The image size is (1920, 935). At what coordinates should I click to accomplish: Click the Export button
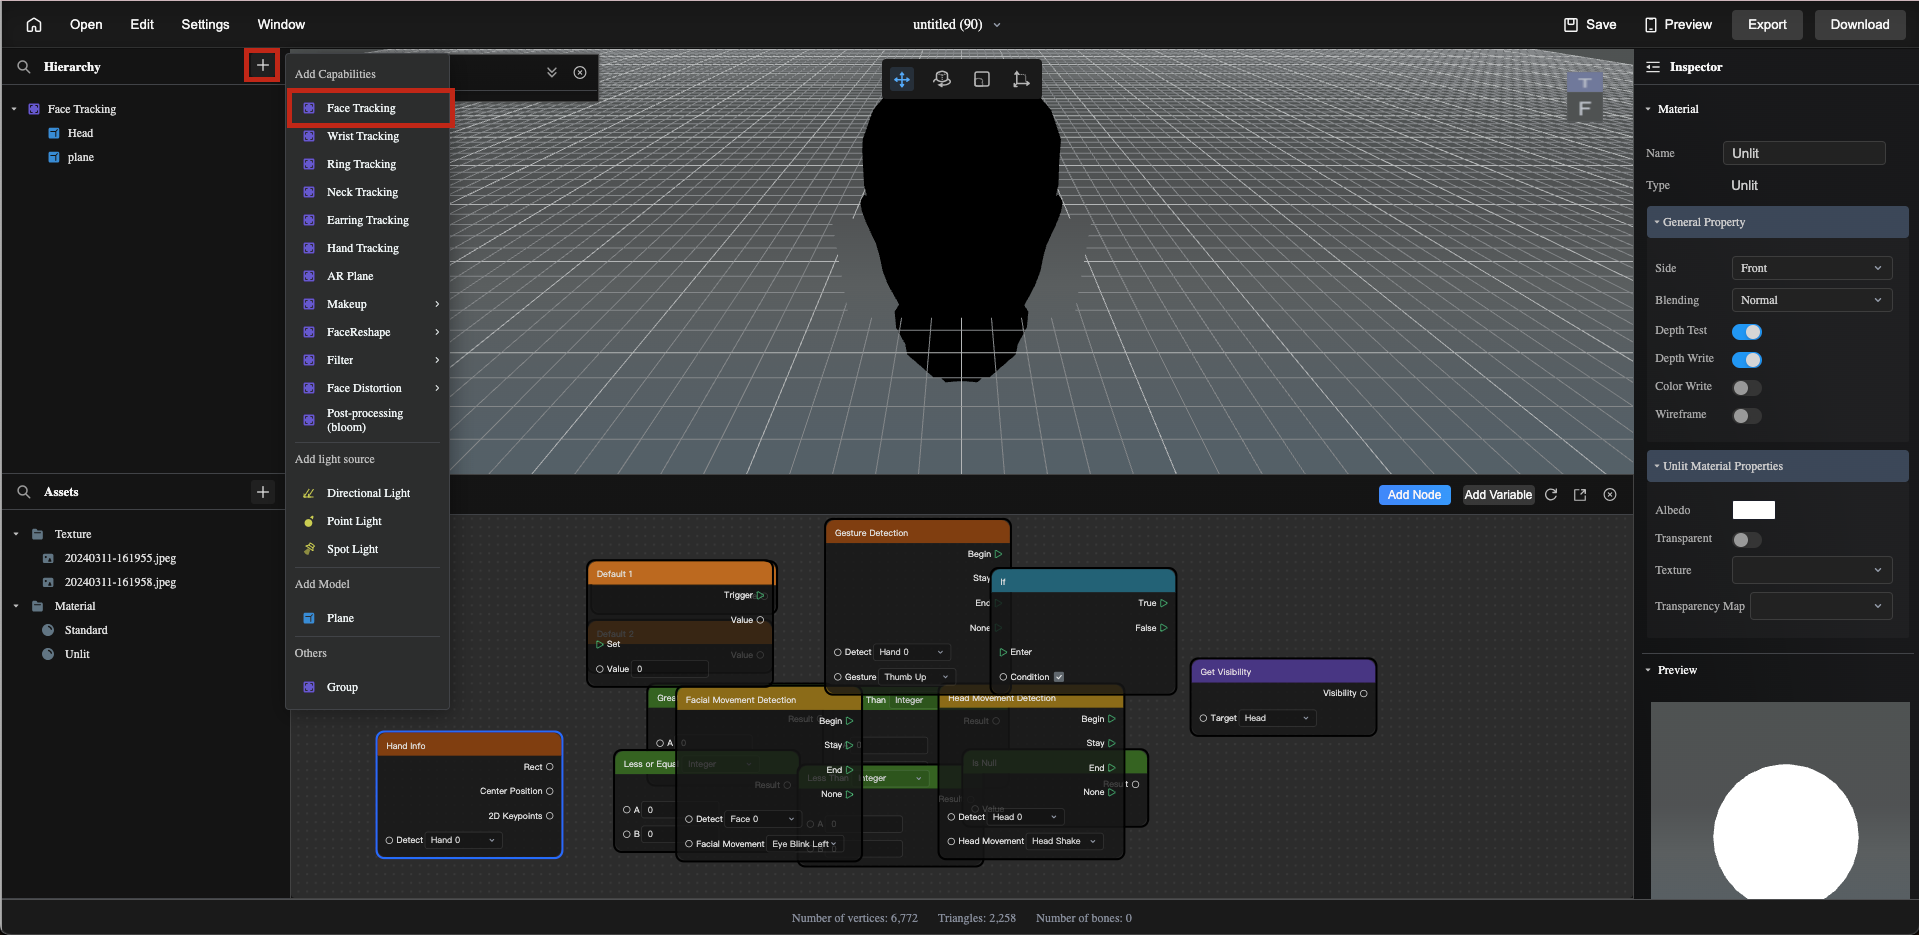(x=1767, y=25)
